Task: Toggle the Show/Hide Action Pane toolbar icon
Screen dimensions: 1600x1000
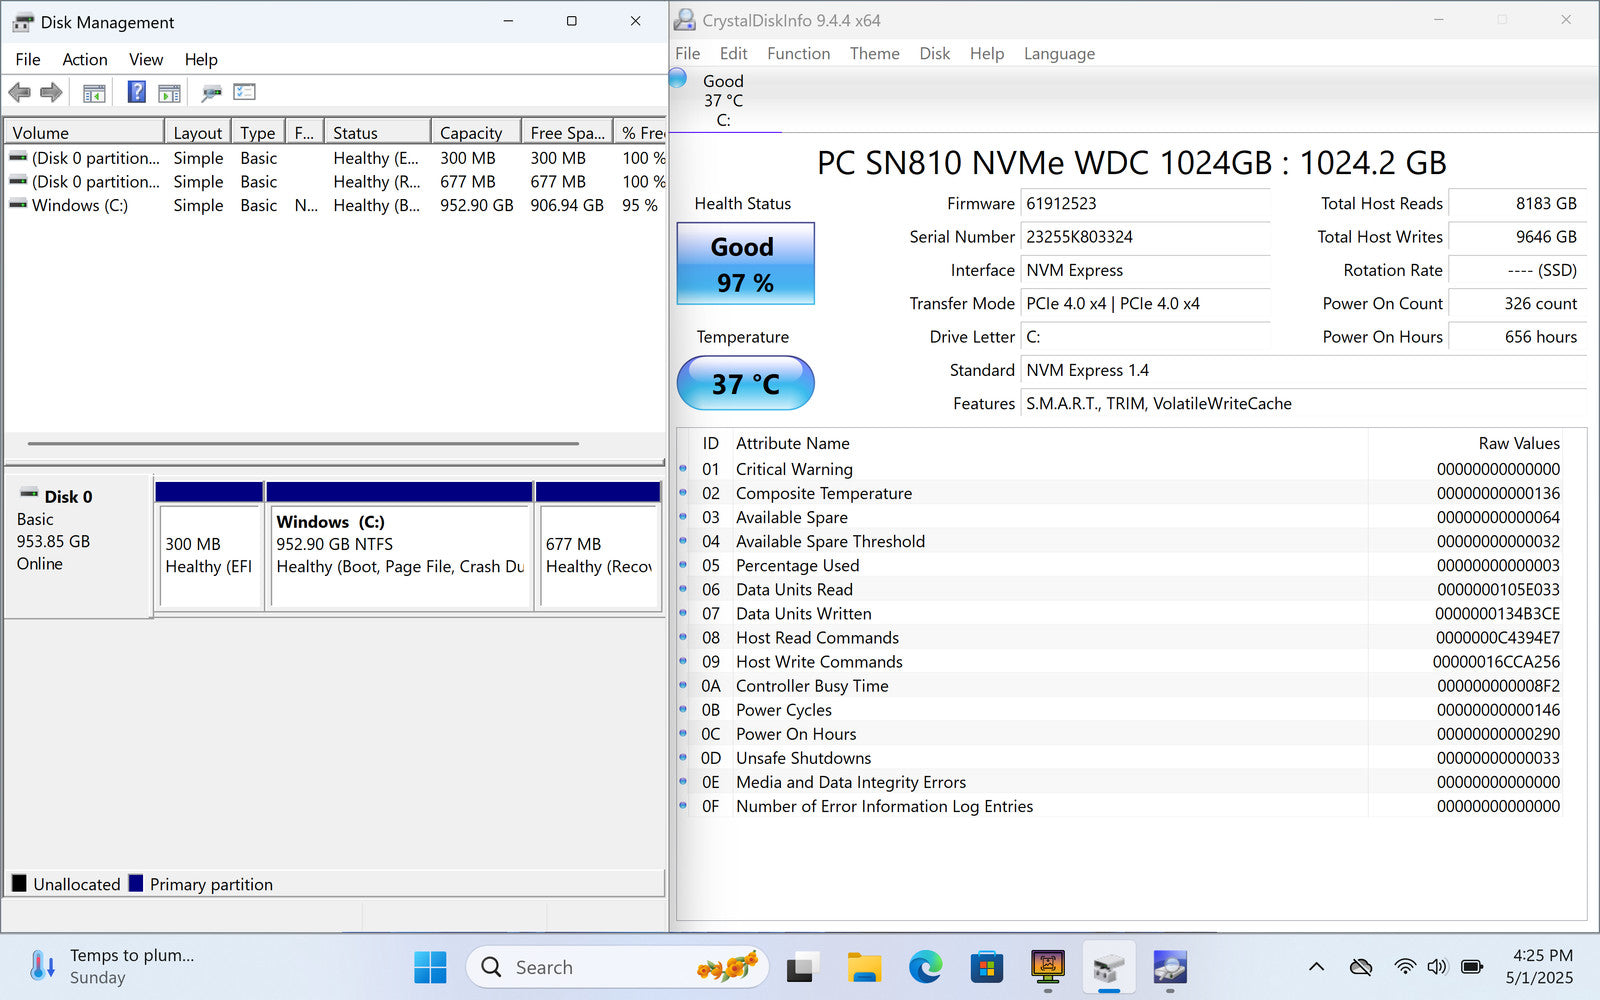Action: [x=170, y=93]
